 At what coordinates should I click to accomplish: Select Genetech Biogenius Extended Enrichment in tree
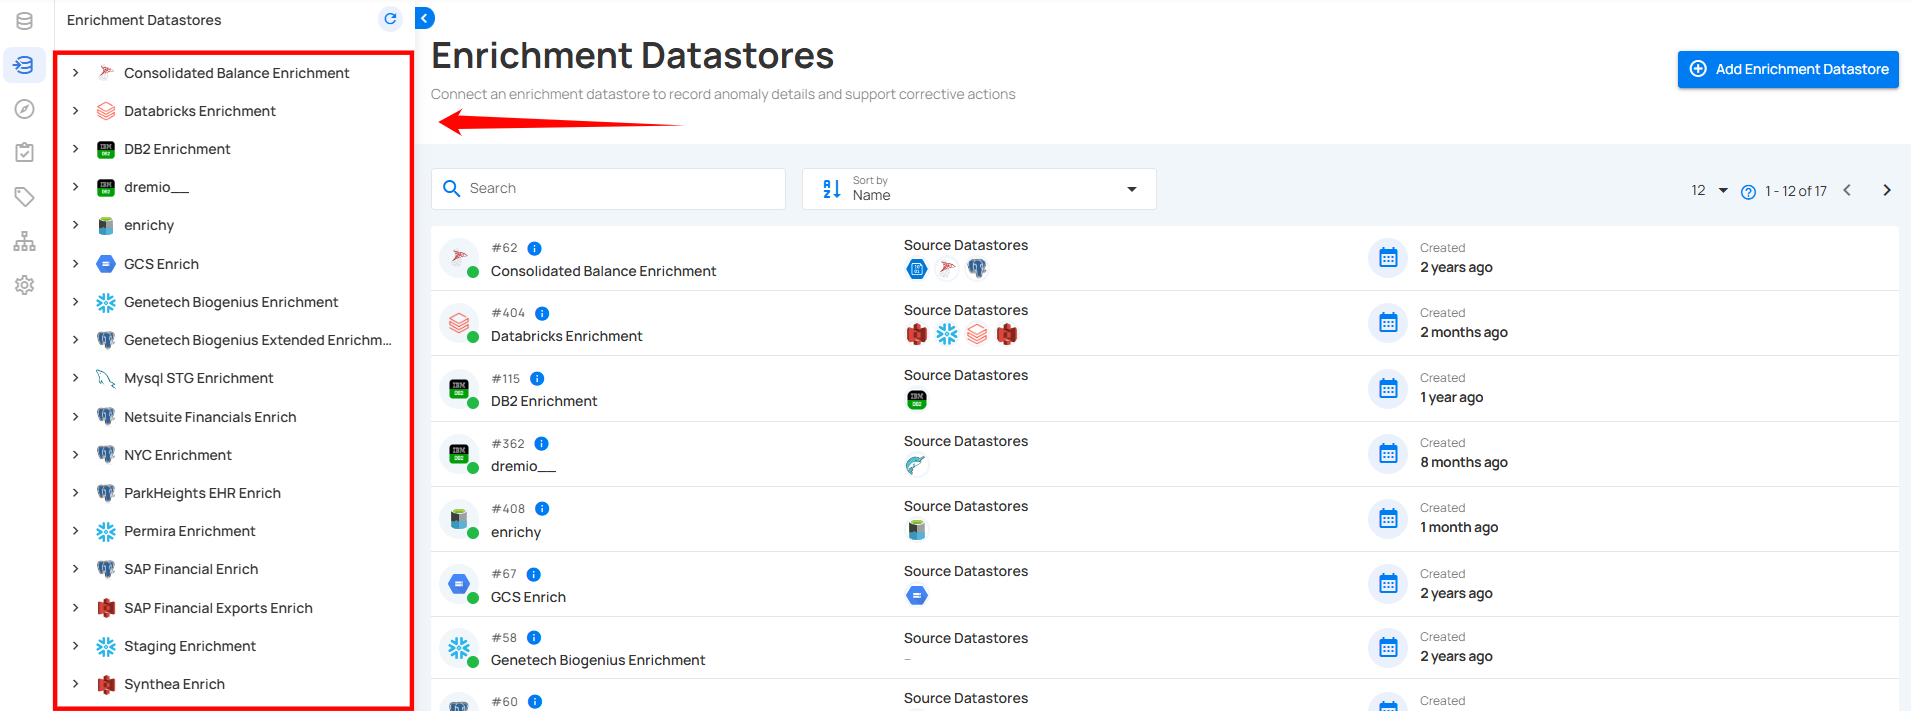[x=258, y=340]
